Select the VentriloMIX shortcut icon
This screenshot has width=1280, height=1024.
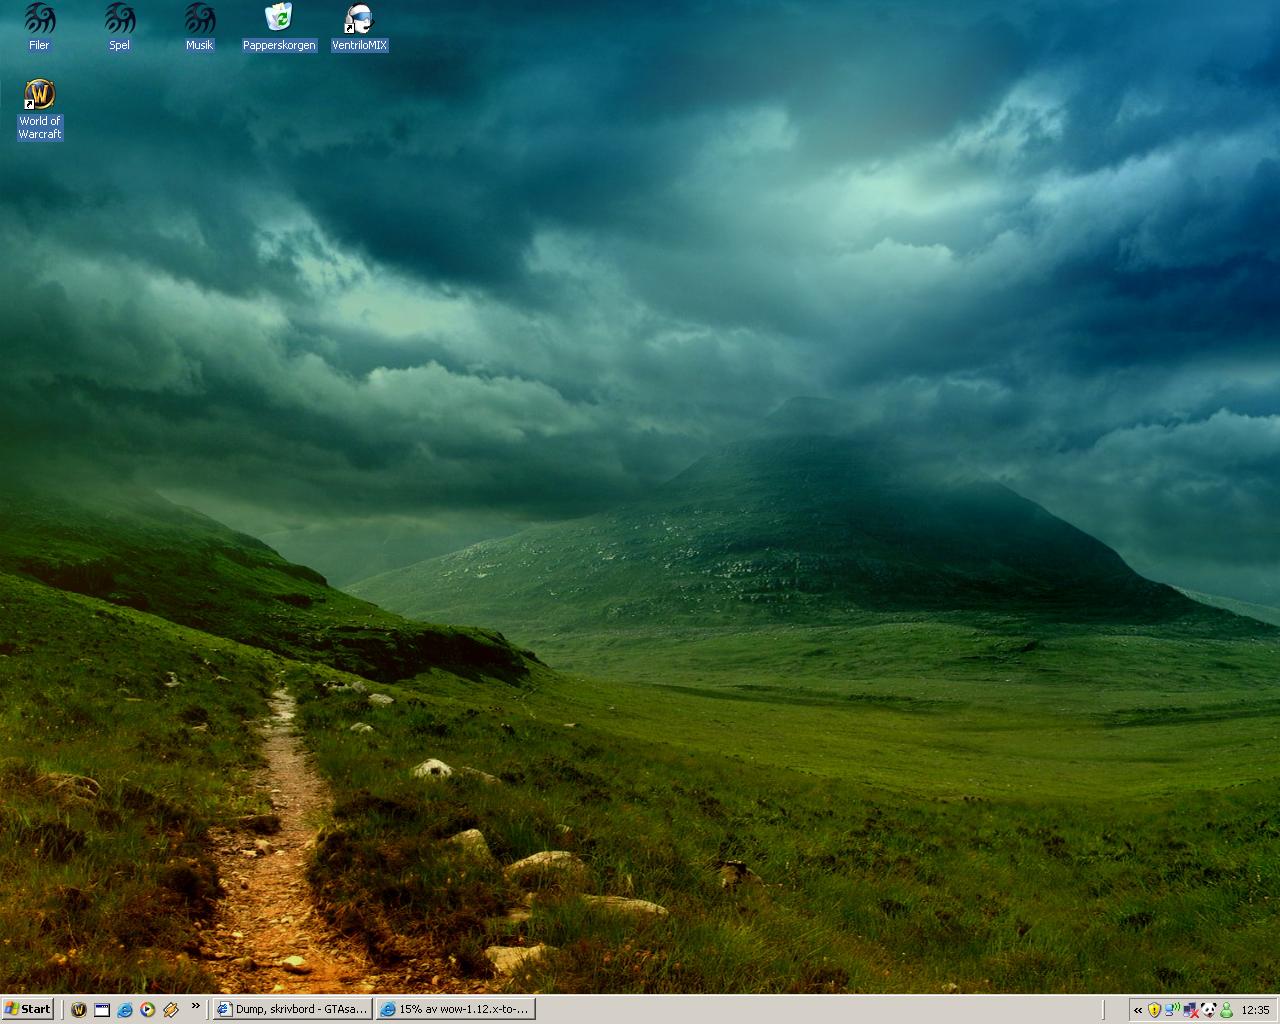tap(359, 27)
